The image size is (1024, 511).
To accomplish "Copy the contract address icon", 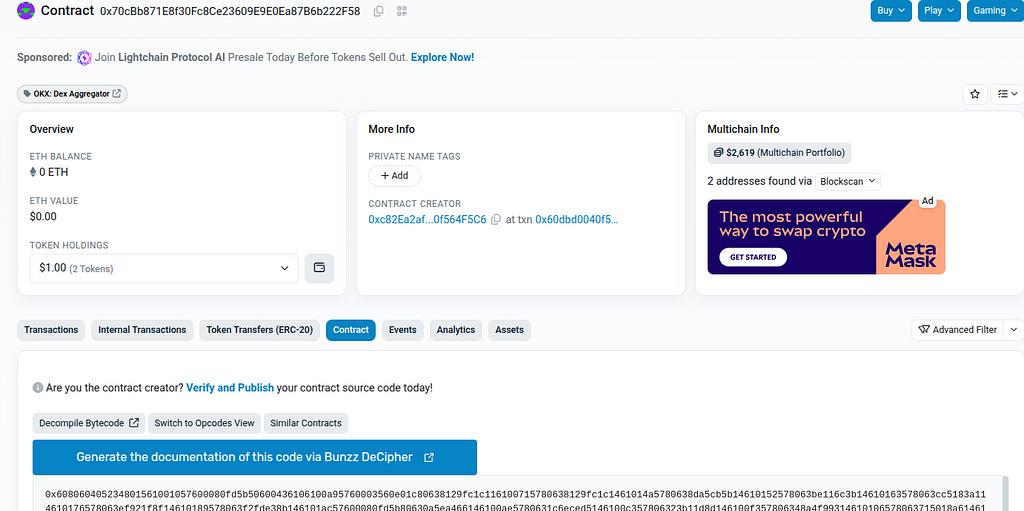I will point(378,11).
